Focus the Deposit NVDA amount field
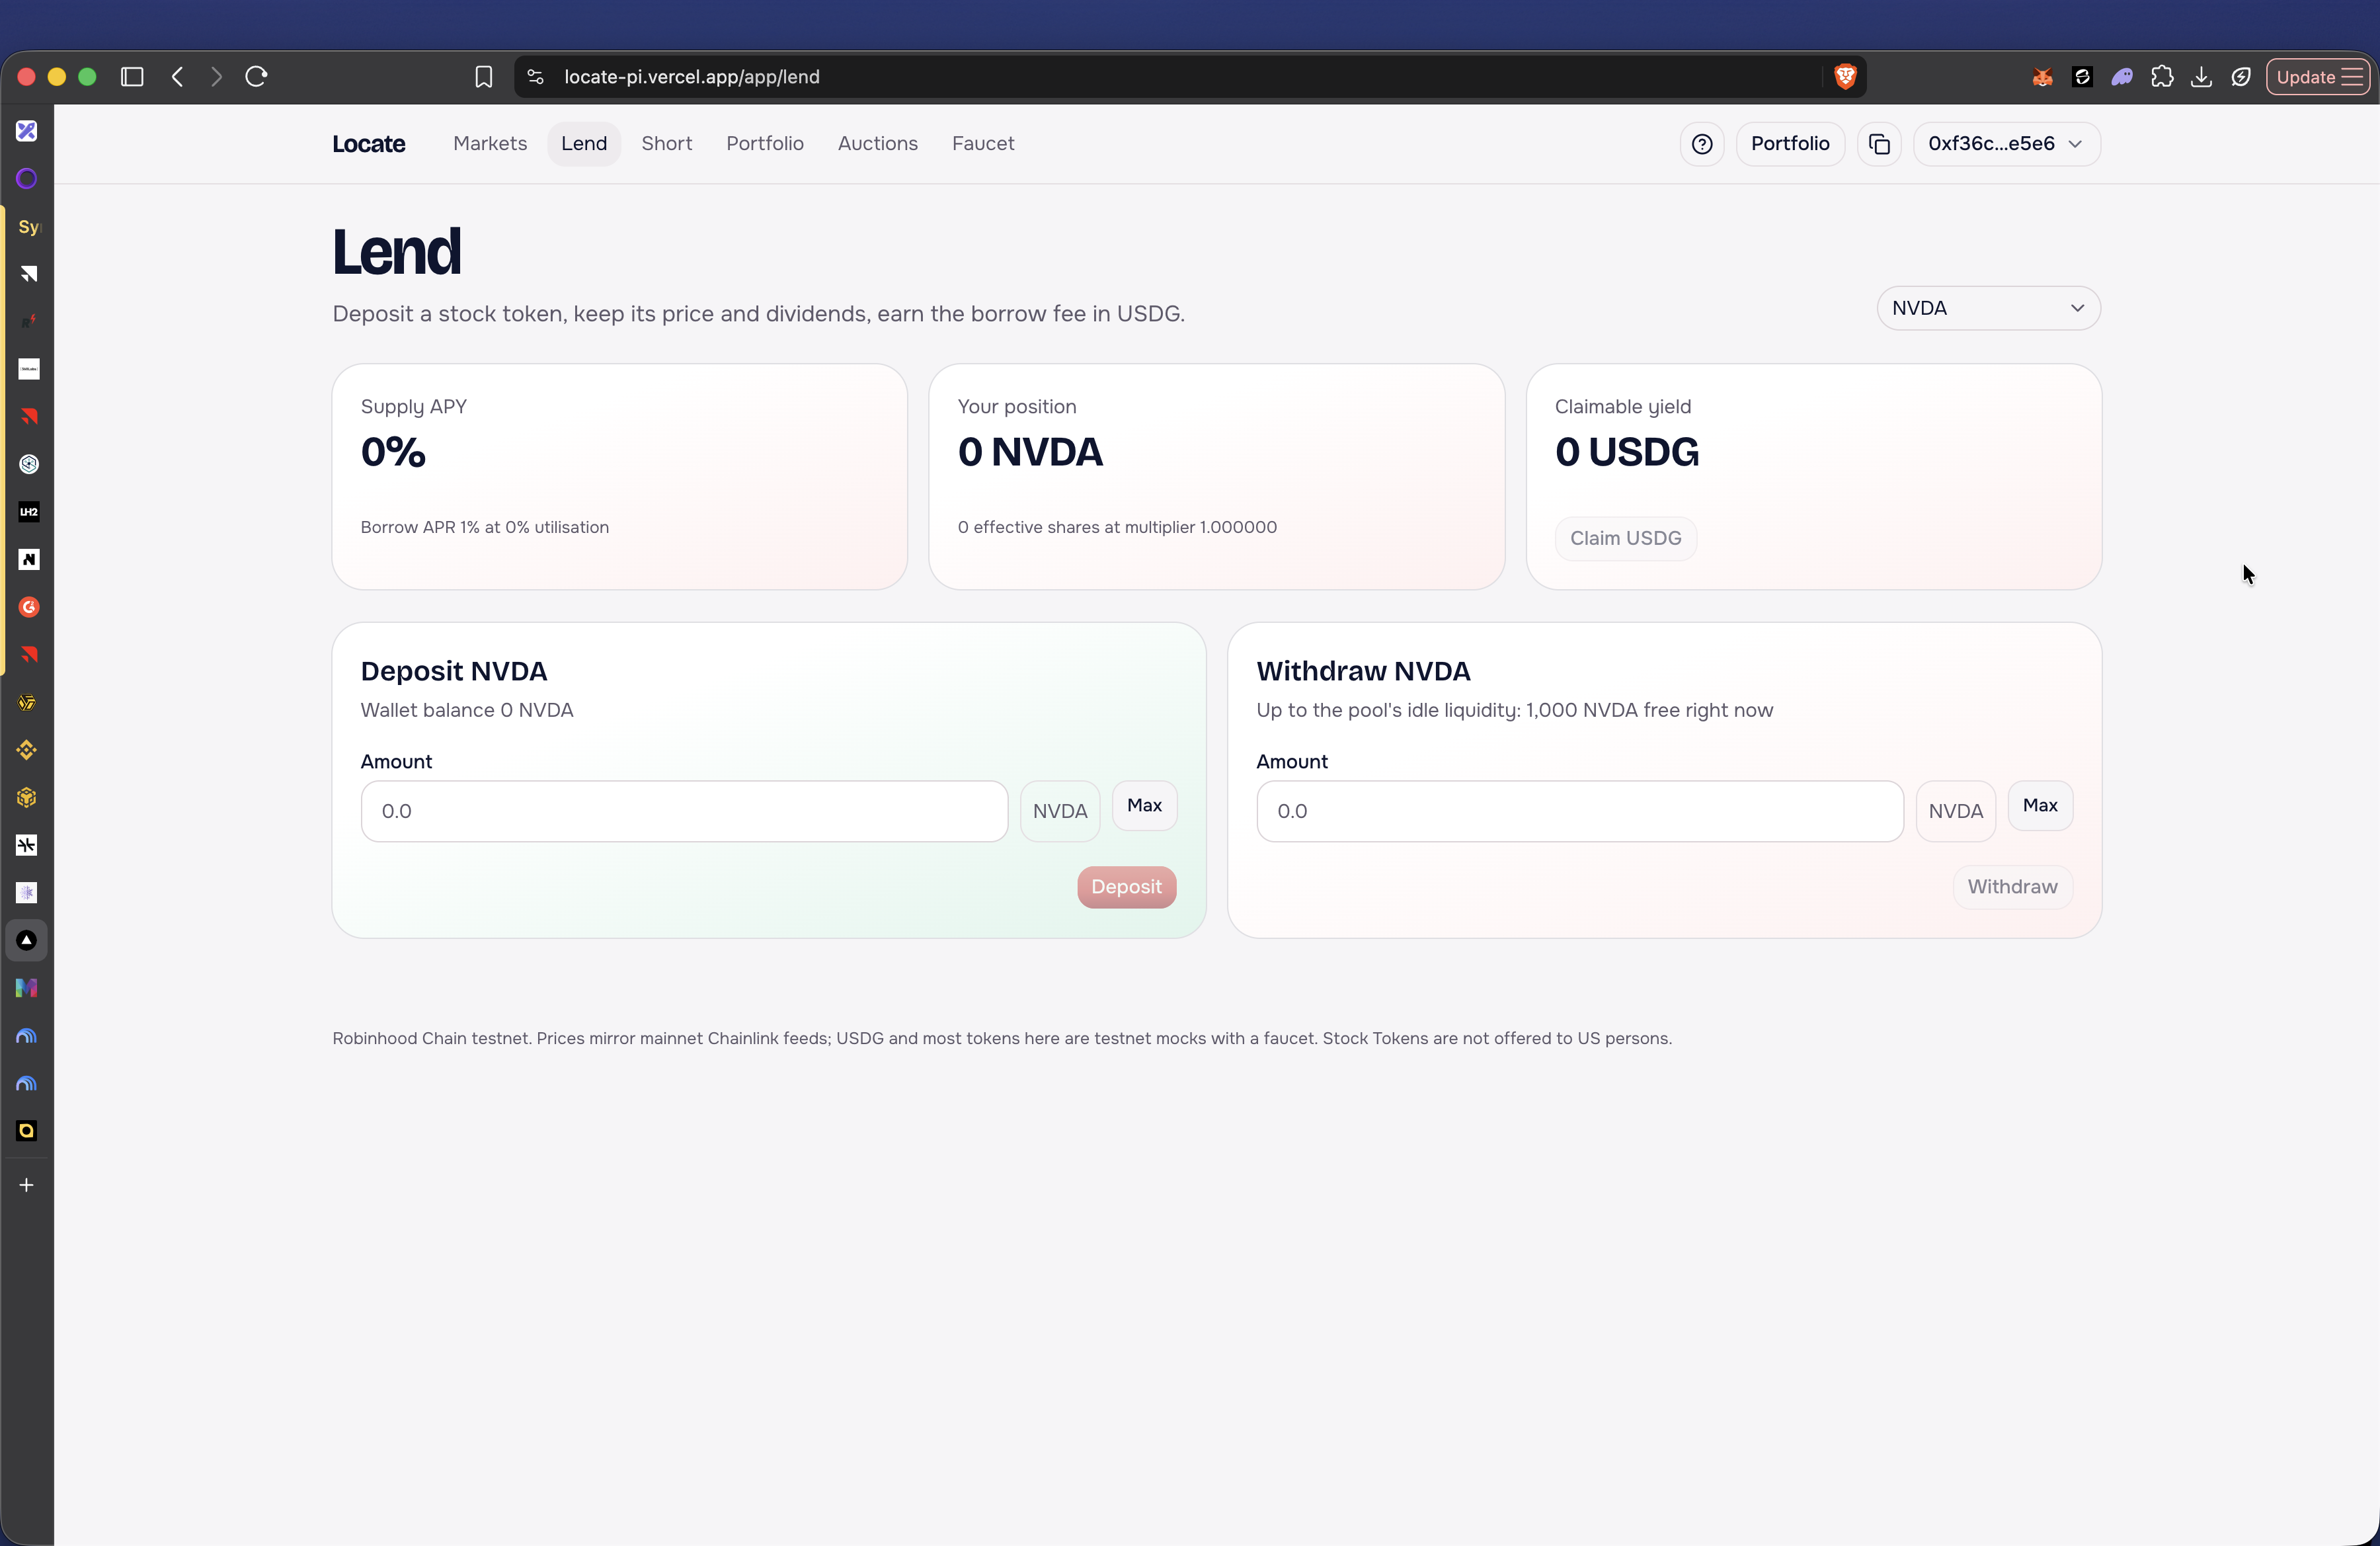The width and height of the screenshot is (2380, 1546). coord(684,811)
